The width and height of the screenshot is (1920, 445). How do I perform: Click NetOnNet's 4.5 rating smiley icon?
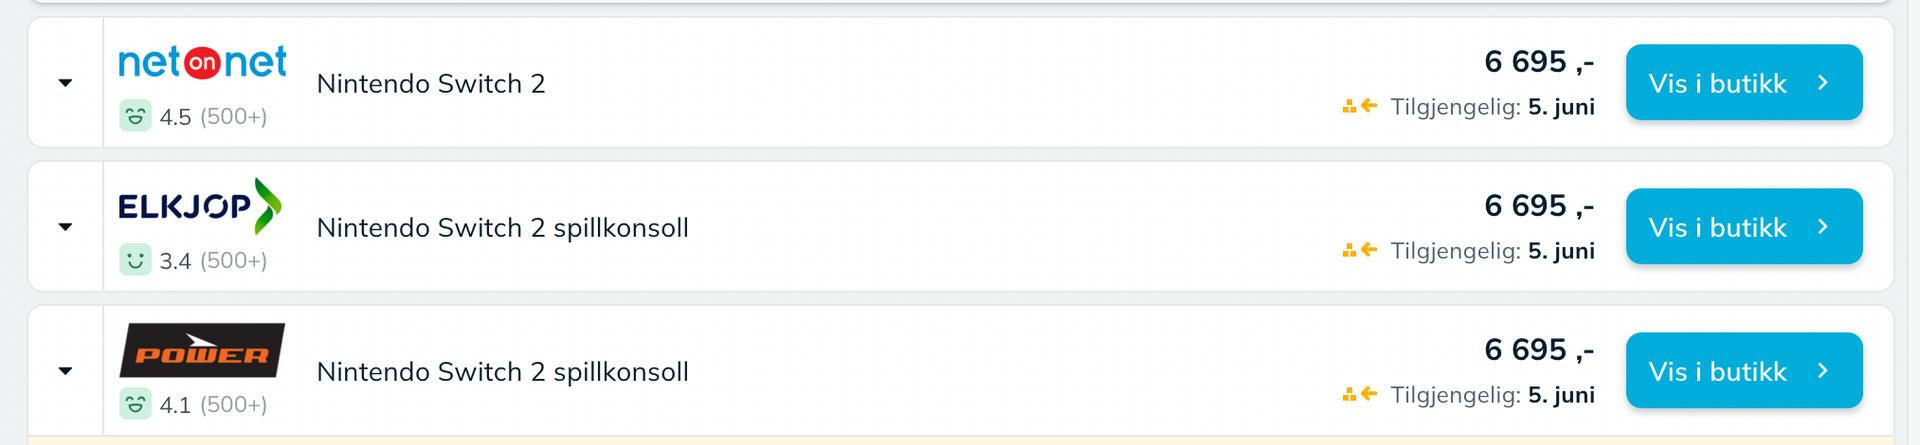tap(135, 116)
